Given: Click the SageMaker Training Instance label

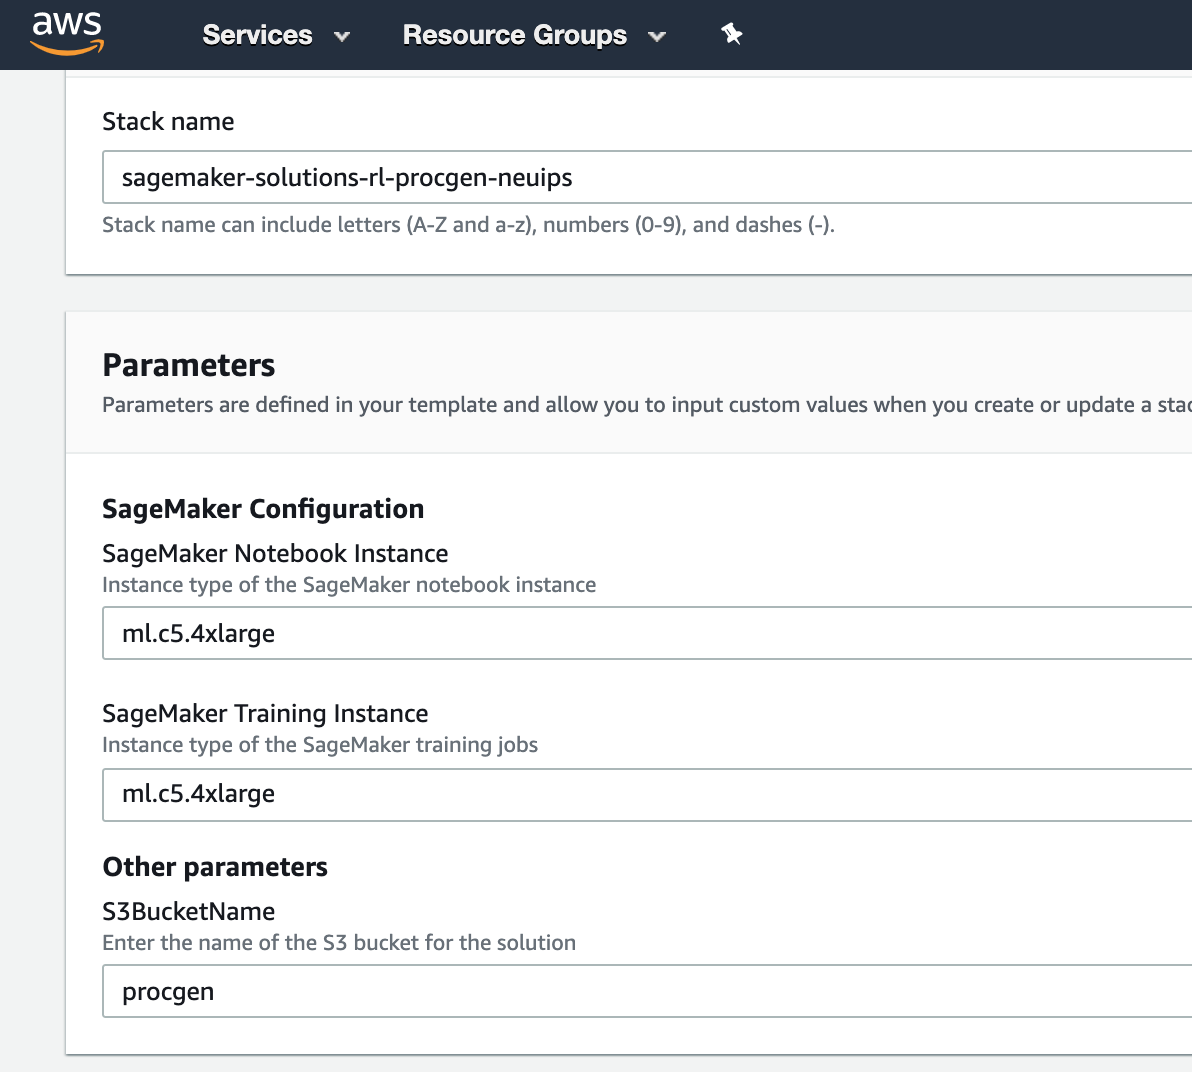Looking at the screenshot, I should [x=265, y=714].
